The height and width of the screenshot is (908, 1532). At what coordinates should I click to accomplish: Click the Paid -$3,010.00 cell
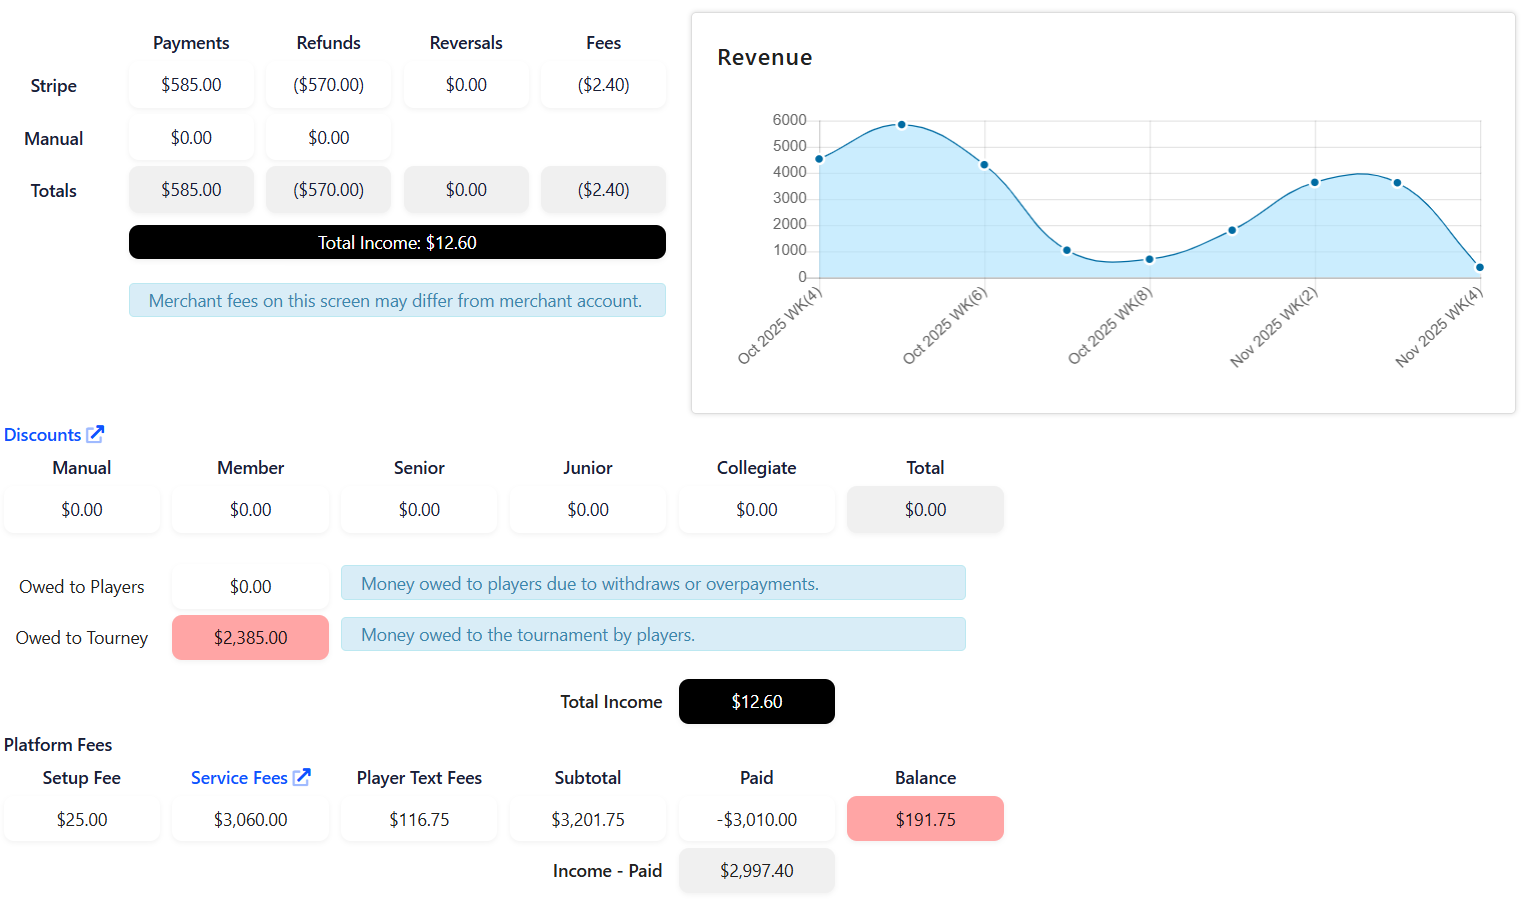pyautogui.click(x=757, y=820)
